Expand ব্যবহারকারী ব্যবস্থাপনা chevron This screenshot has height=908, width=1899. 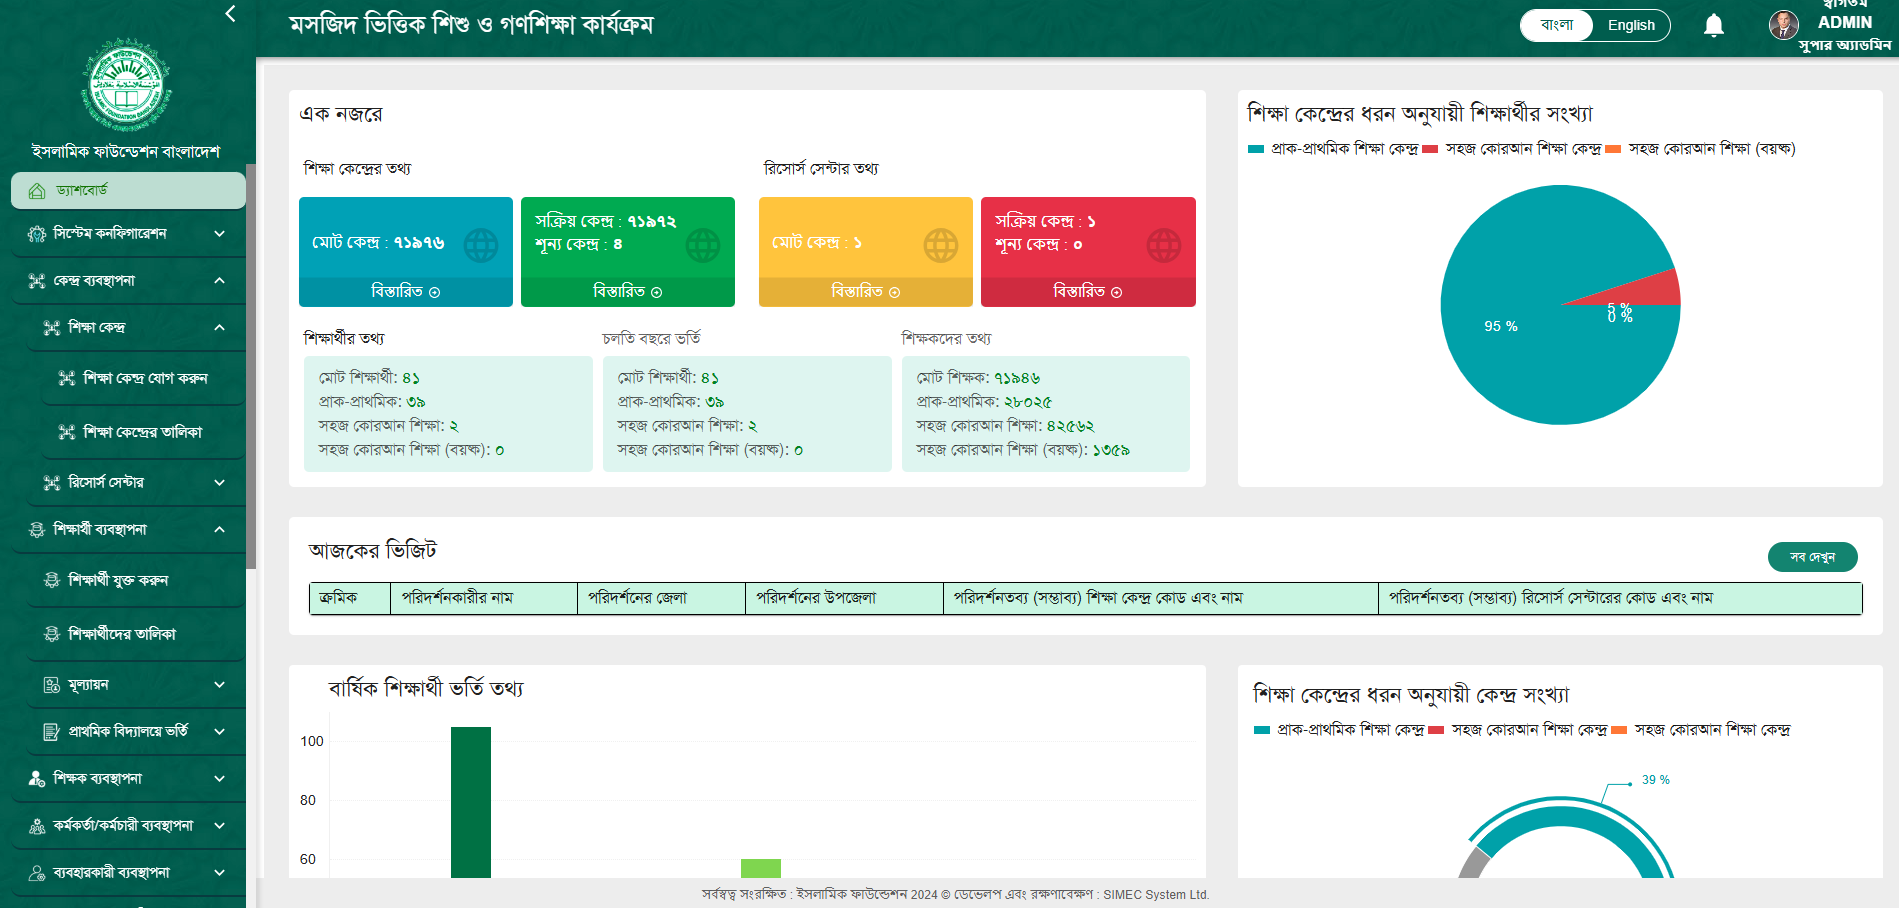point(219,873)
